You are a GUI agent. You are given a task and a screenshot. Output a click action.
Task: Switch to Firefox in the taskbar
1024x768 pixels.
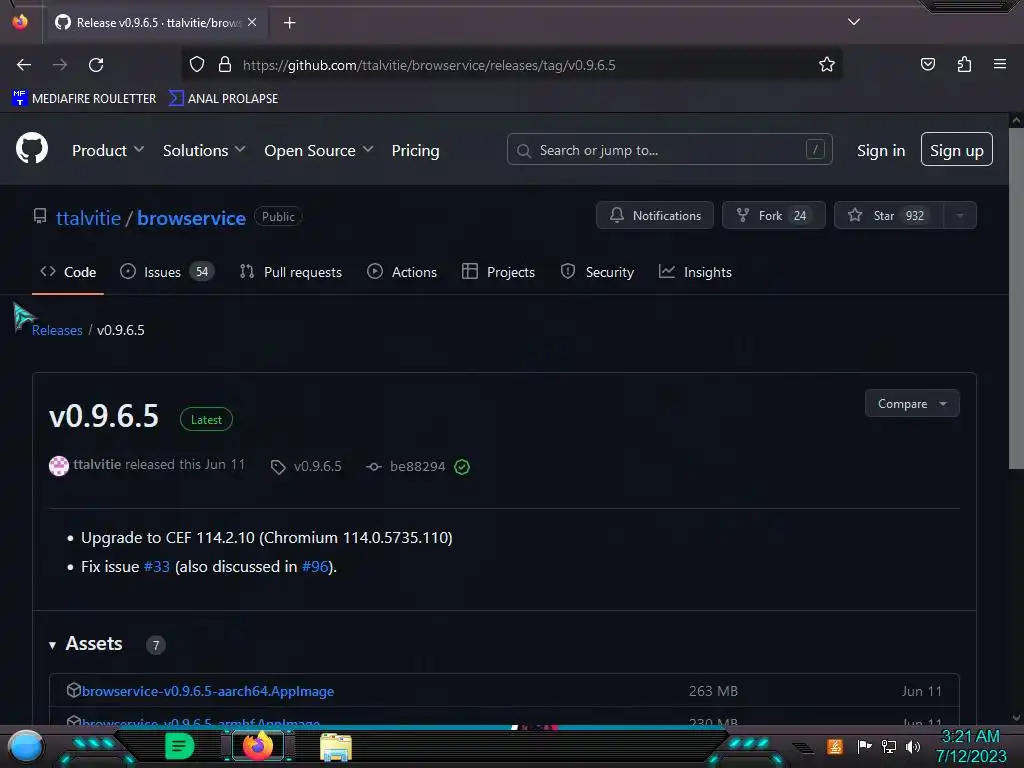(x=257, y=746)
